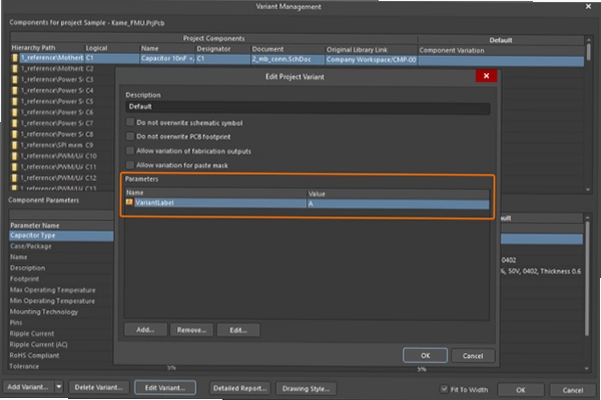Image resolution: width=601 pixels, height=400 pixels.
Task: Cancel the Variant Management window
Action: pyautogui.click(x=573, y=390)
